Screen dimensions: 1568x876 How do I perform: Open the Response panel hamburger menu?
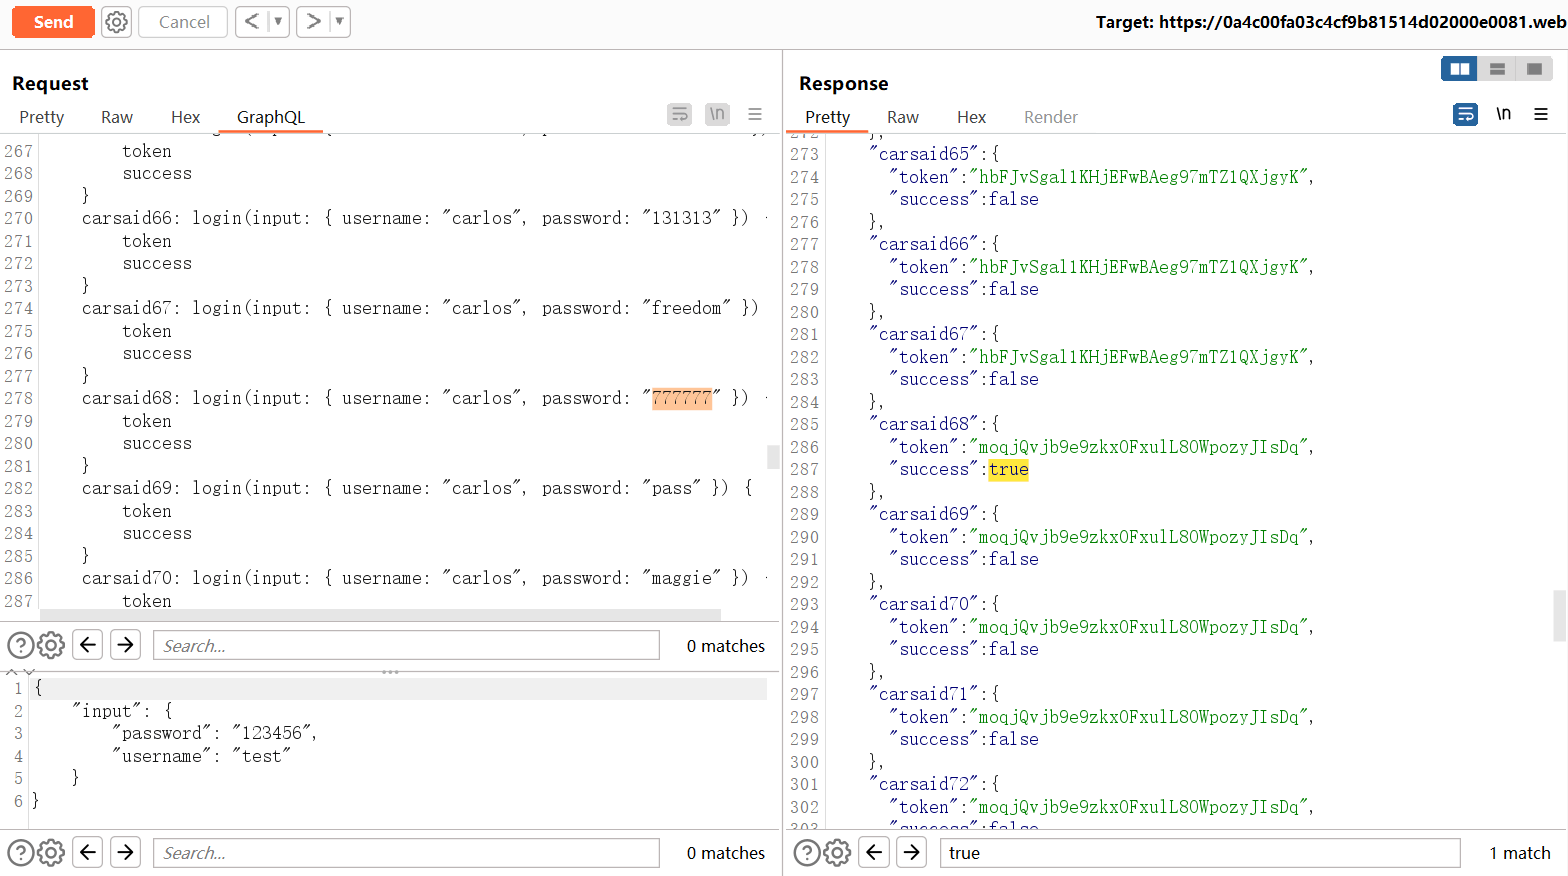1541,115
